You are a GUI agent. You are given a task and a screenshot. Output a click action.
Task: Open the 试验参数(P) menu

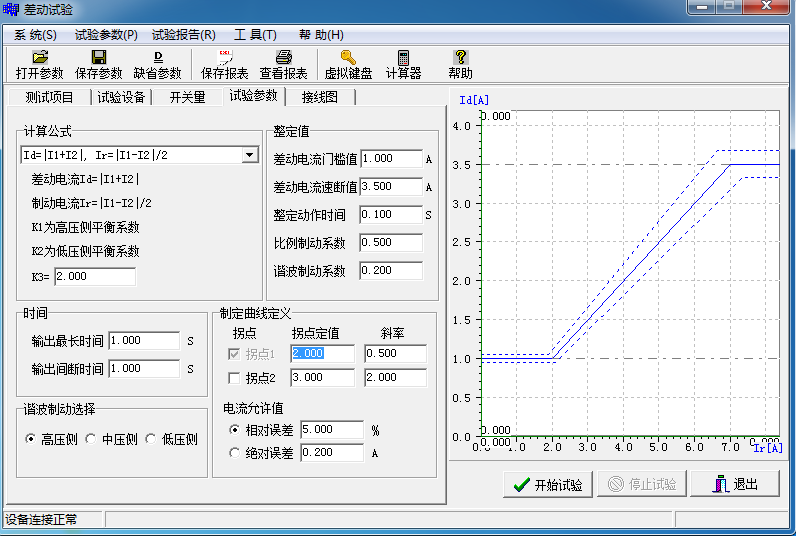106,34
